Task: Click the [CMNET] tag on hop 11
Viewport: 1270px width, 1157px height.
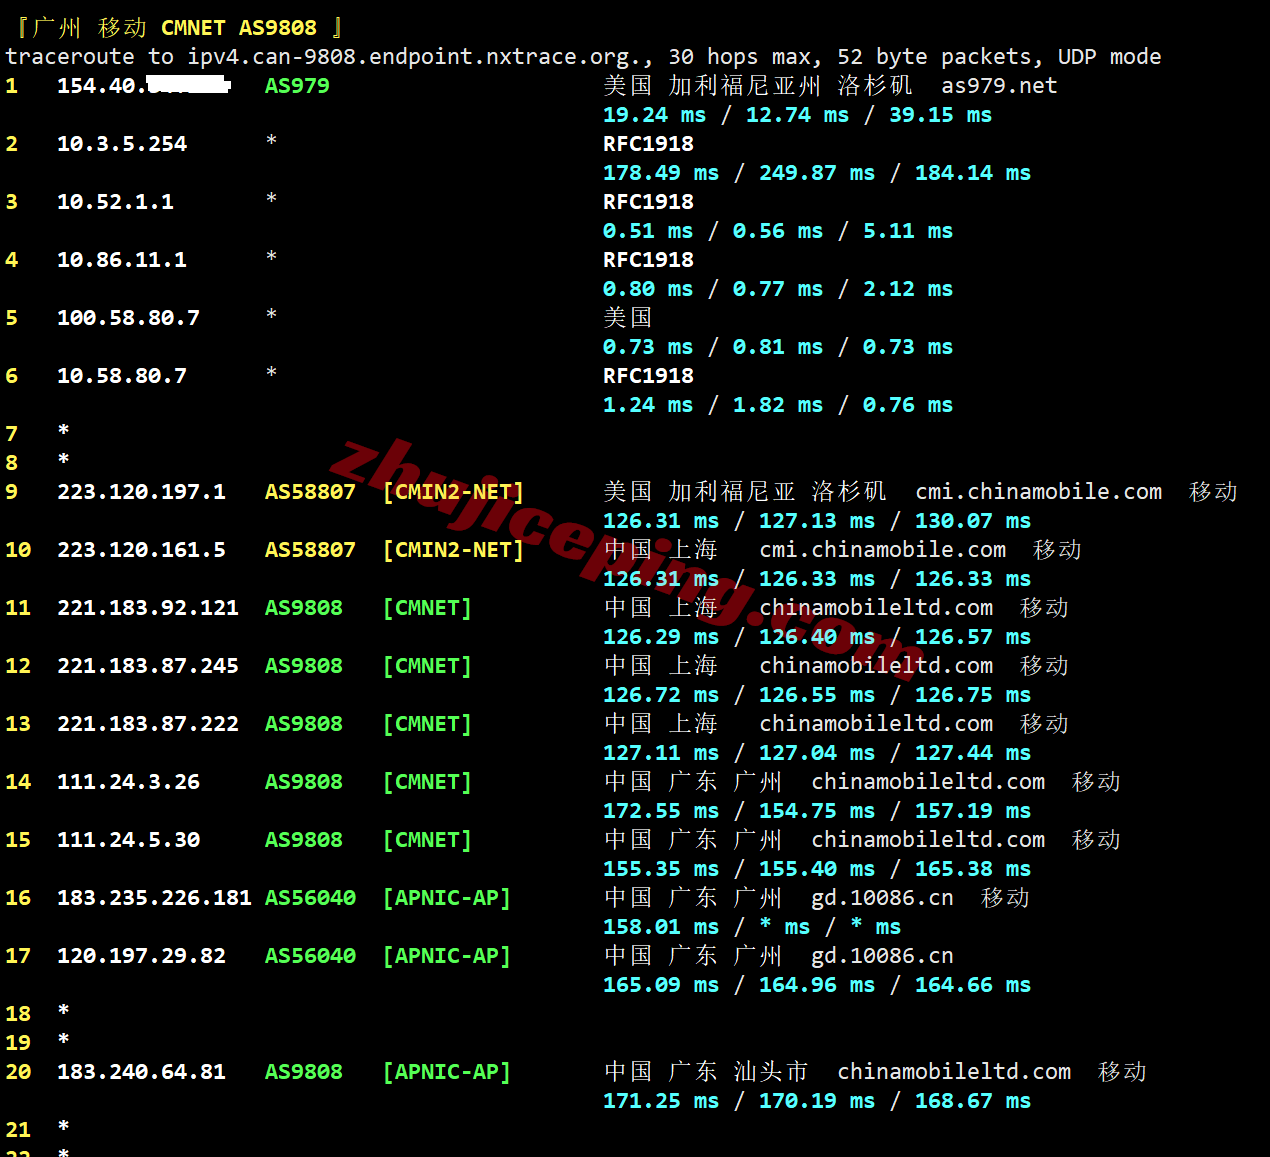Action: [x=427, y=608]
